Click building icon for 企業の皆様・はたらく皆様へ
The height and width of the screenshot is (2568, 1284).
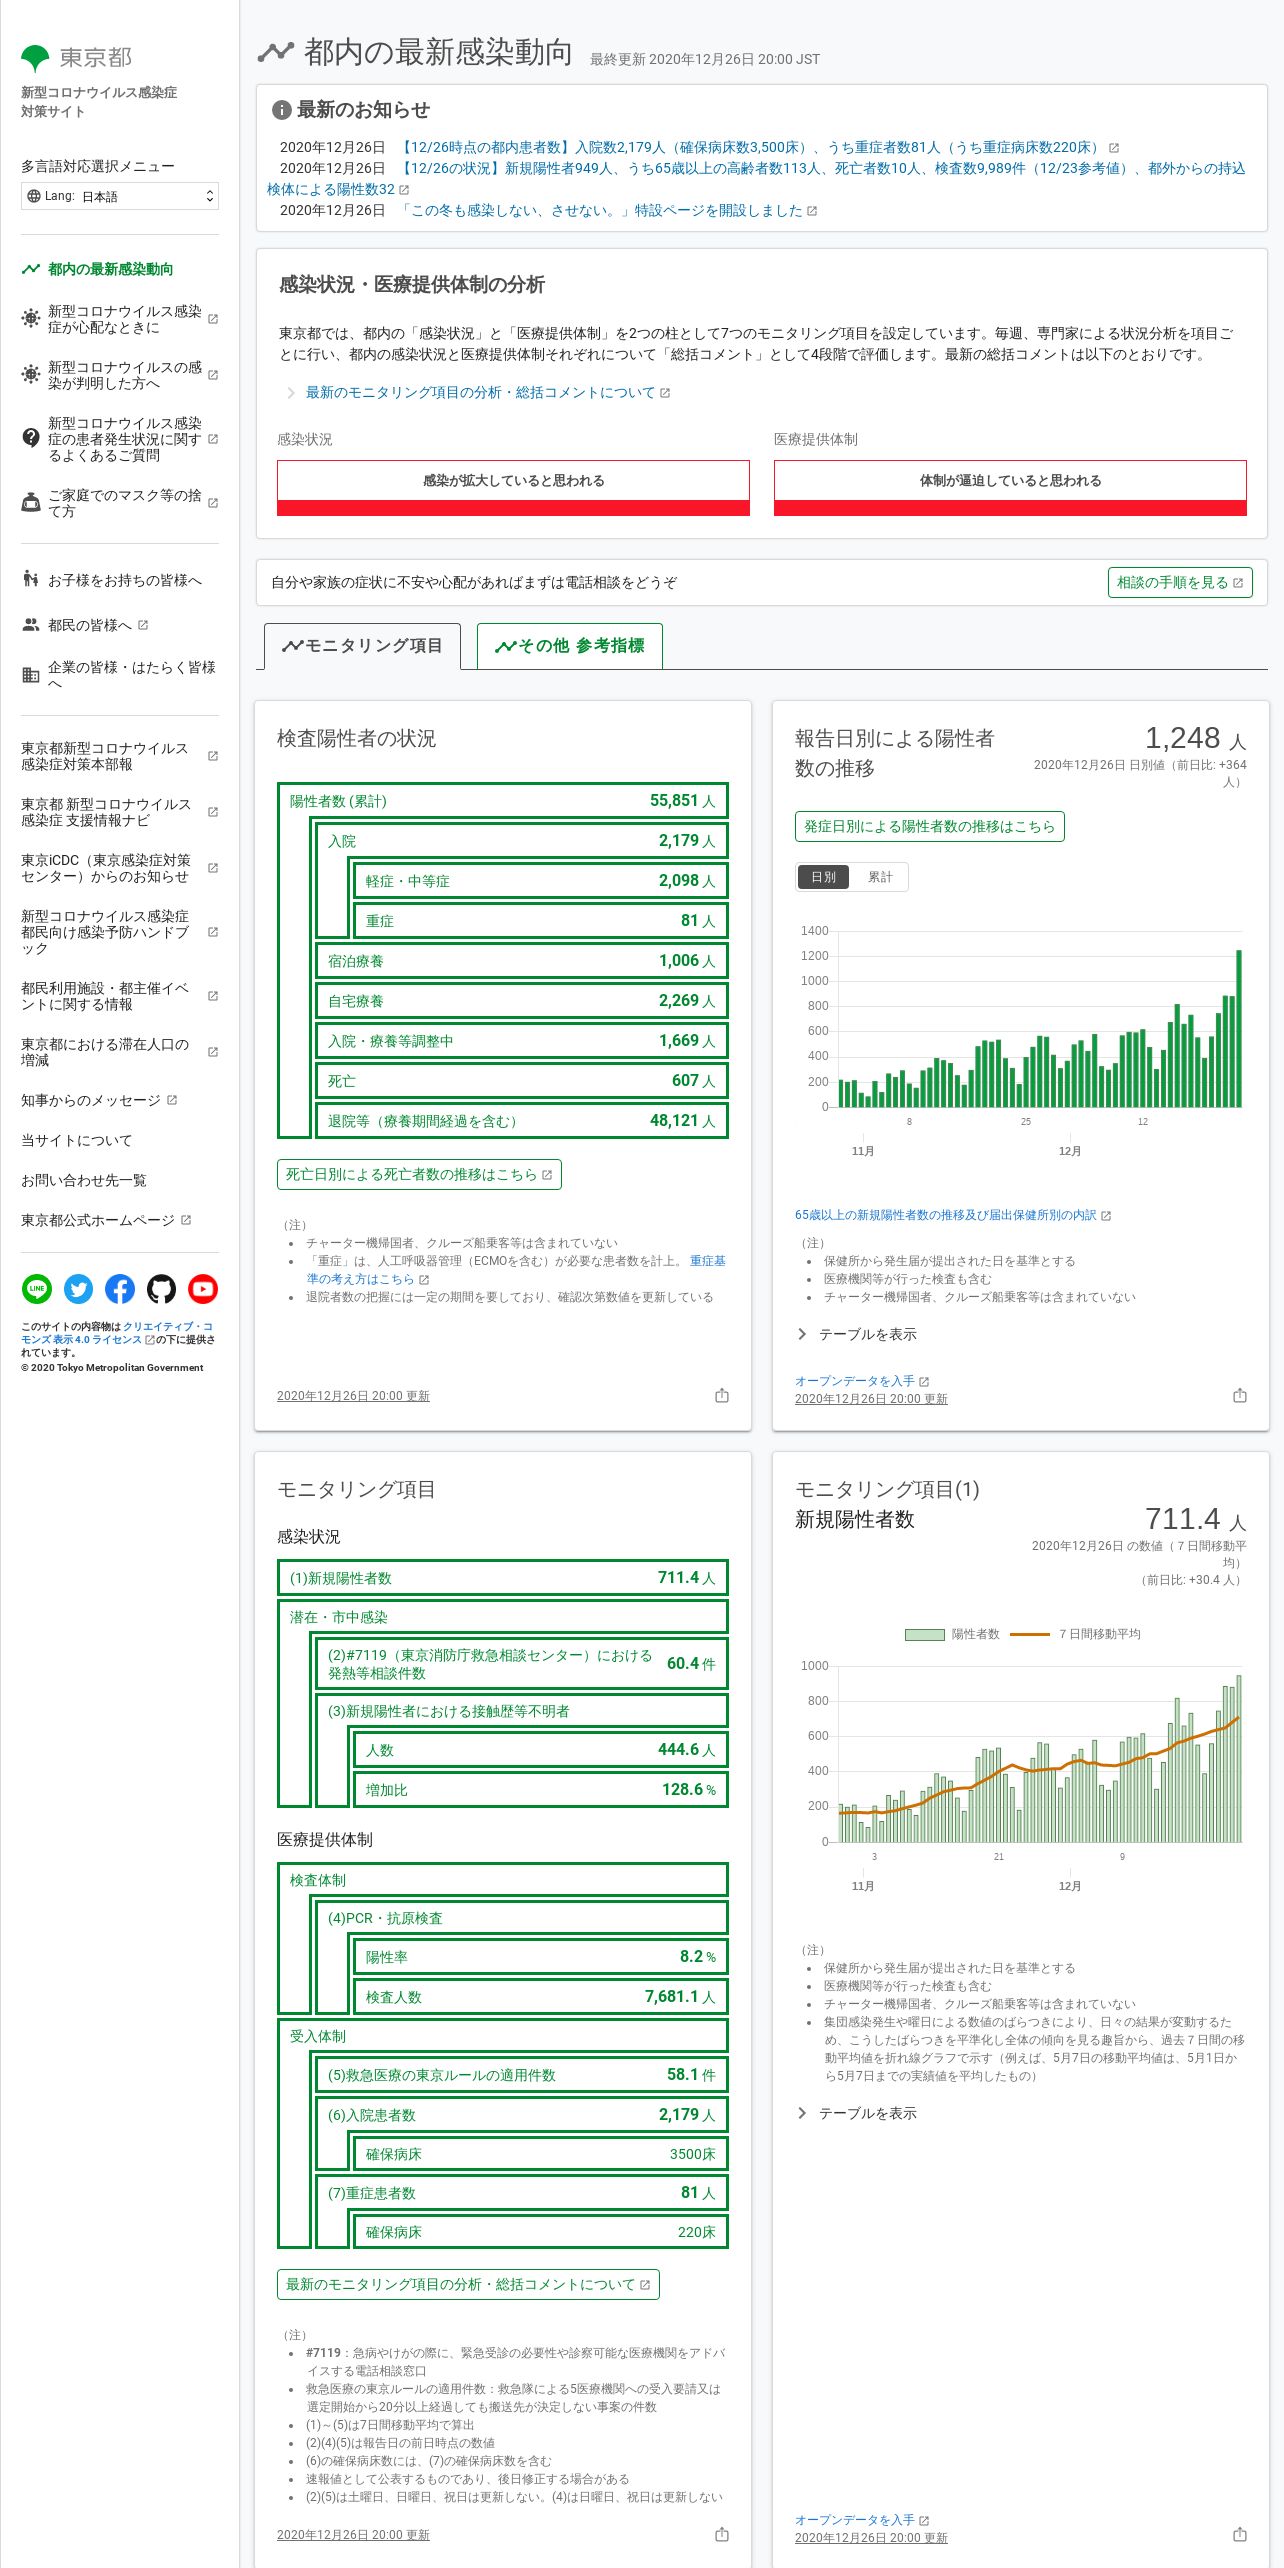31,675
